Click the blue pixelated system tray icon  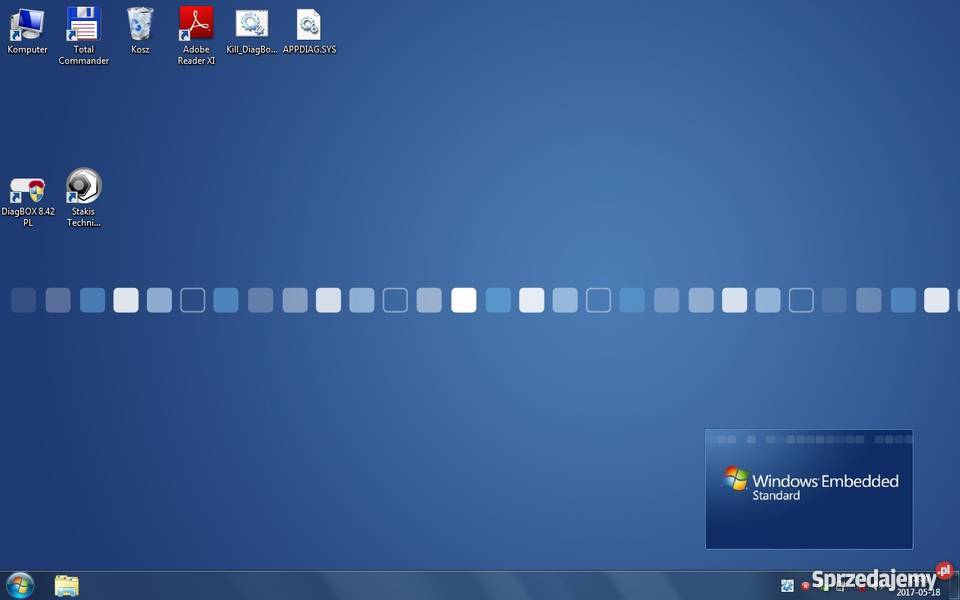(788, 586)
